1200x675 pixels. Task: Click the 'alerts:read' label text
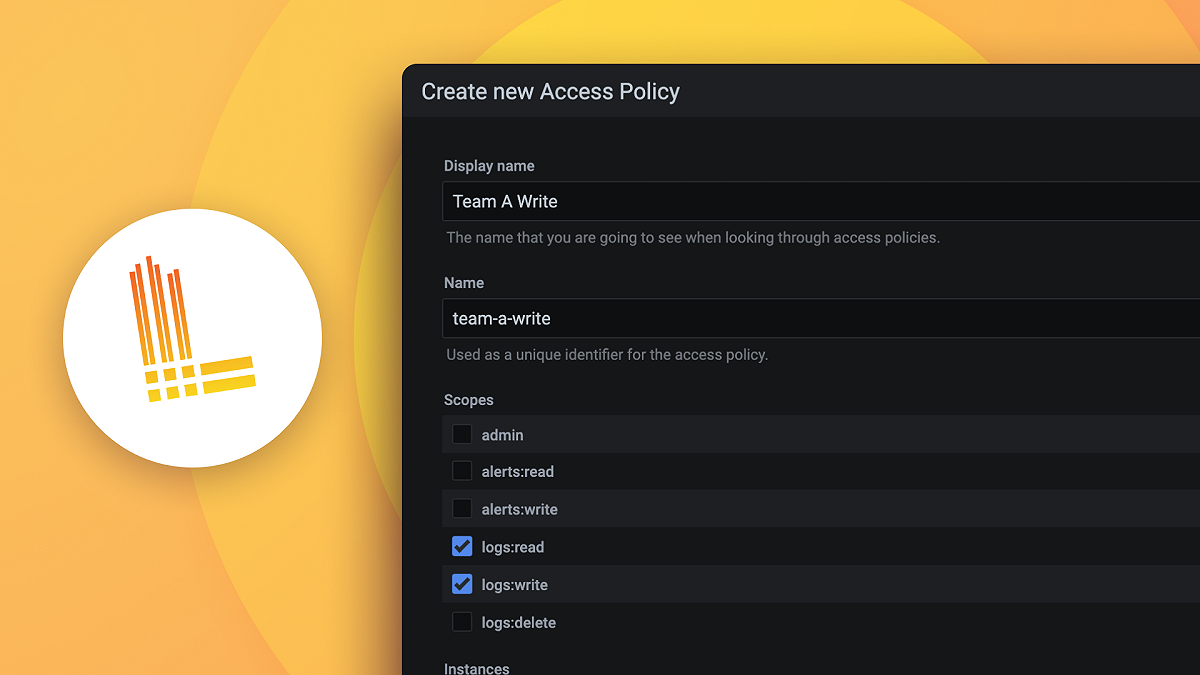pos(518,472)
